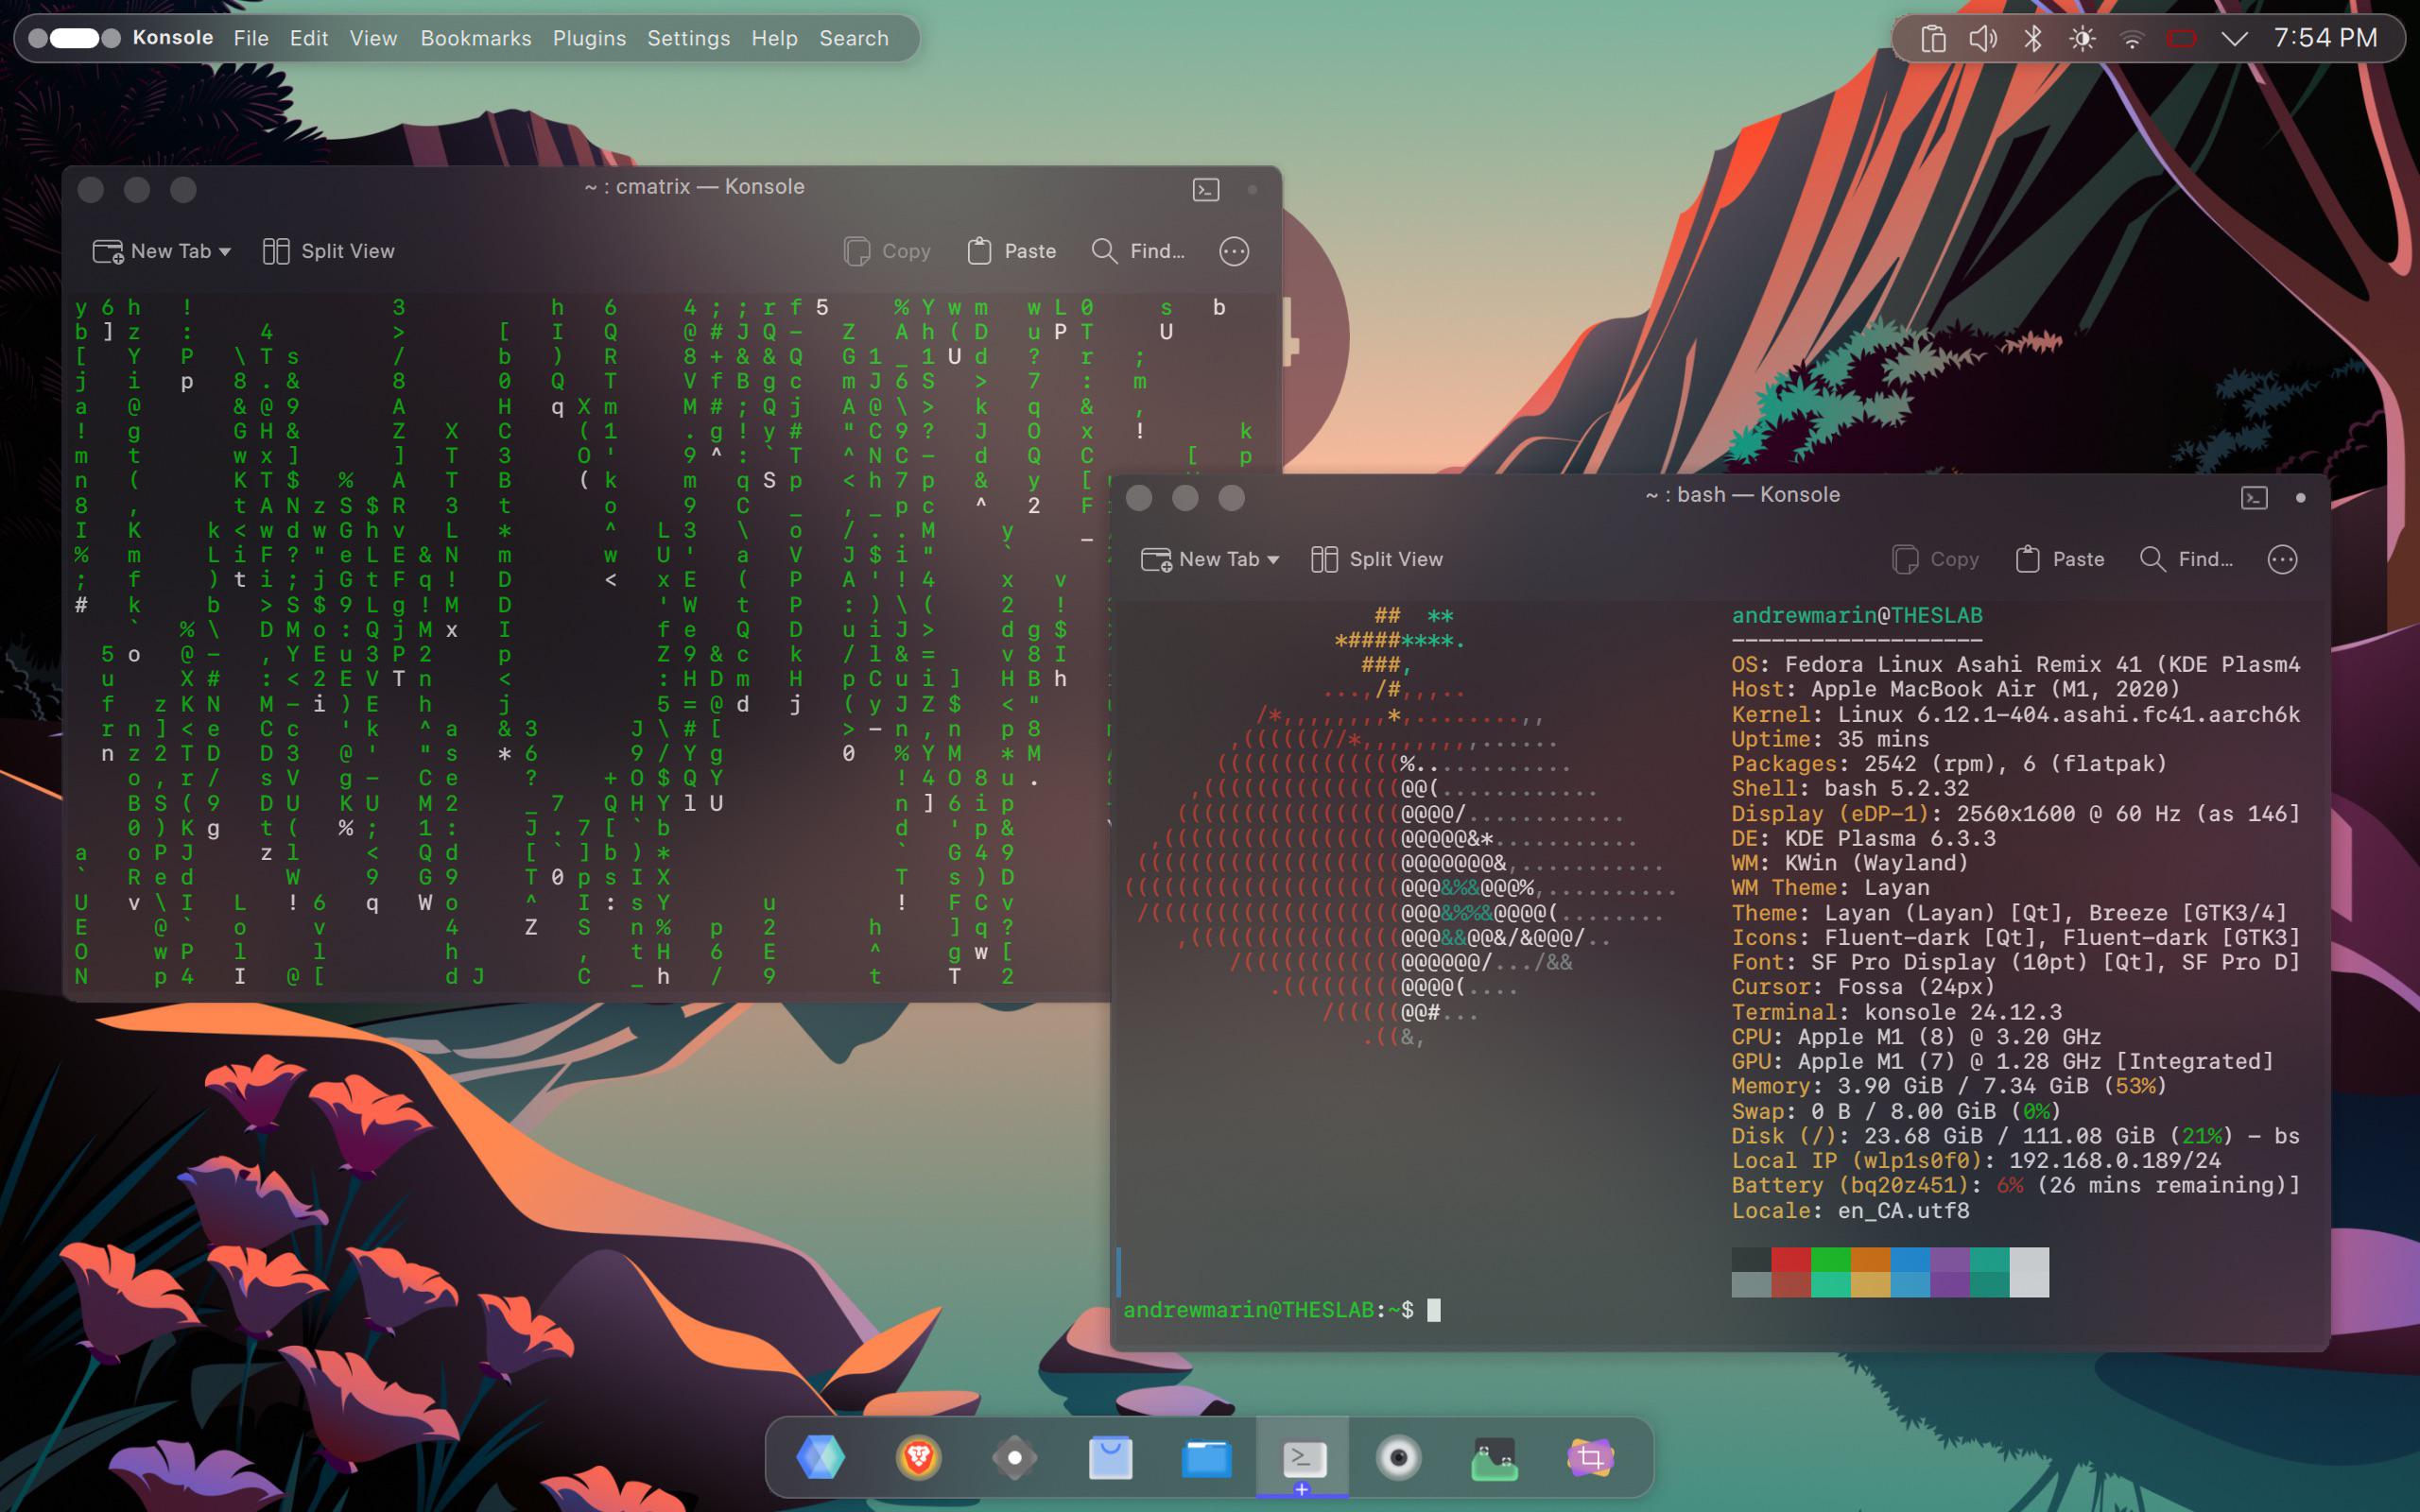This screenshot has width=2420, height=1512.
Task: Open the gray diamond settings app in dock
Action: 1014,1457
